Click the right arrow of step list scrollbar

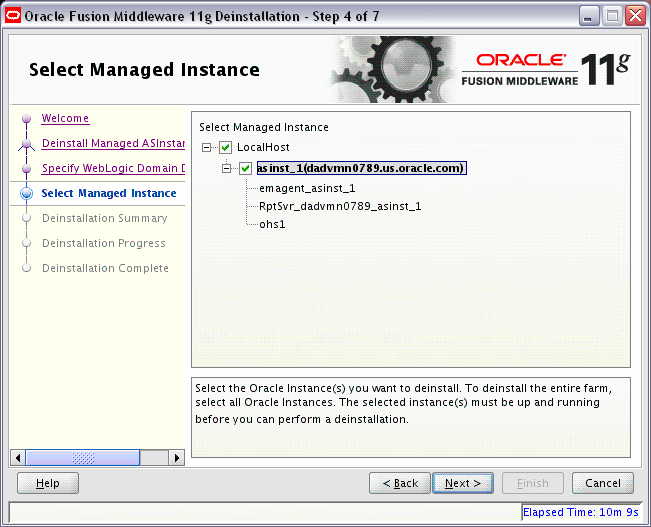tap(177, 458)
